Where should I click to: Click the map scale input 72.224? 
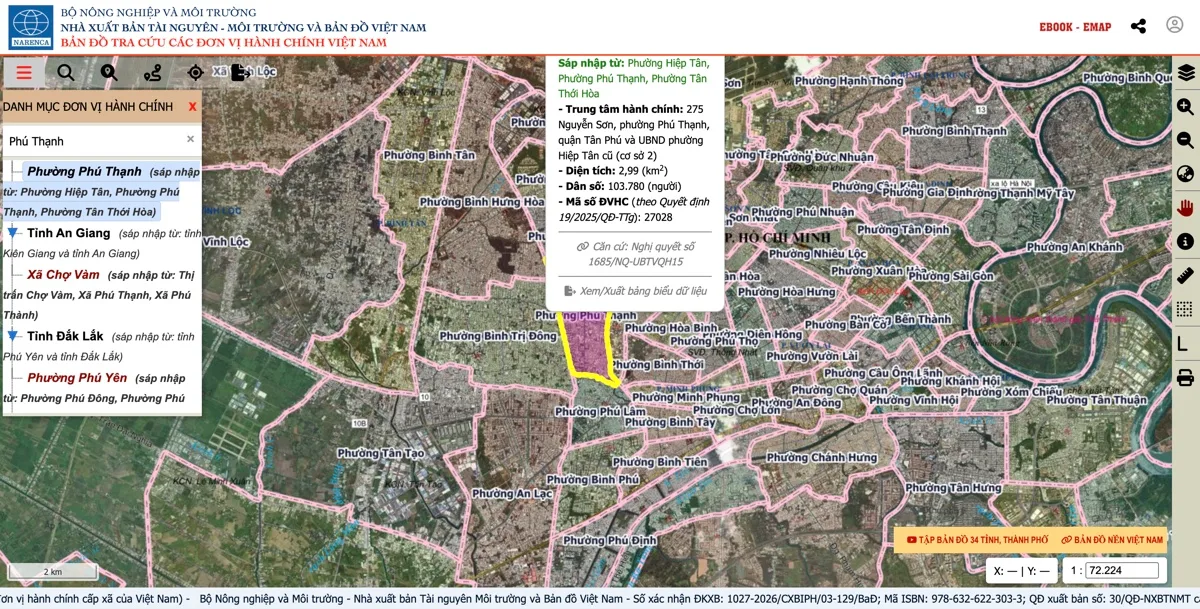pos(1122,570)
